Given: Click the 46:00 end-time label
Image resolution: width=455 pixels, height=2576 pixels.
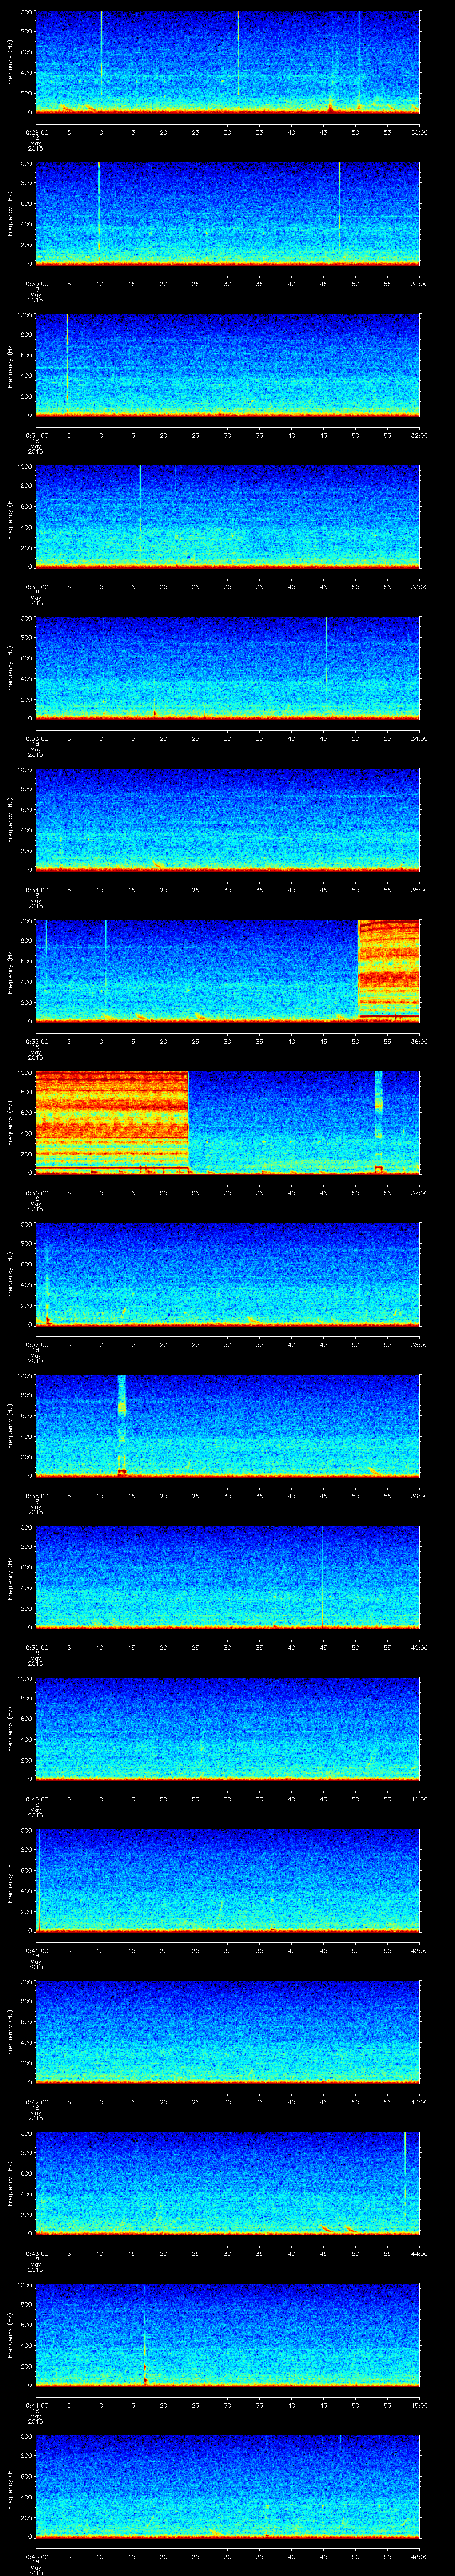Looking at the screenshot, I should [419, 2556].
